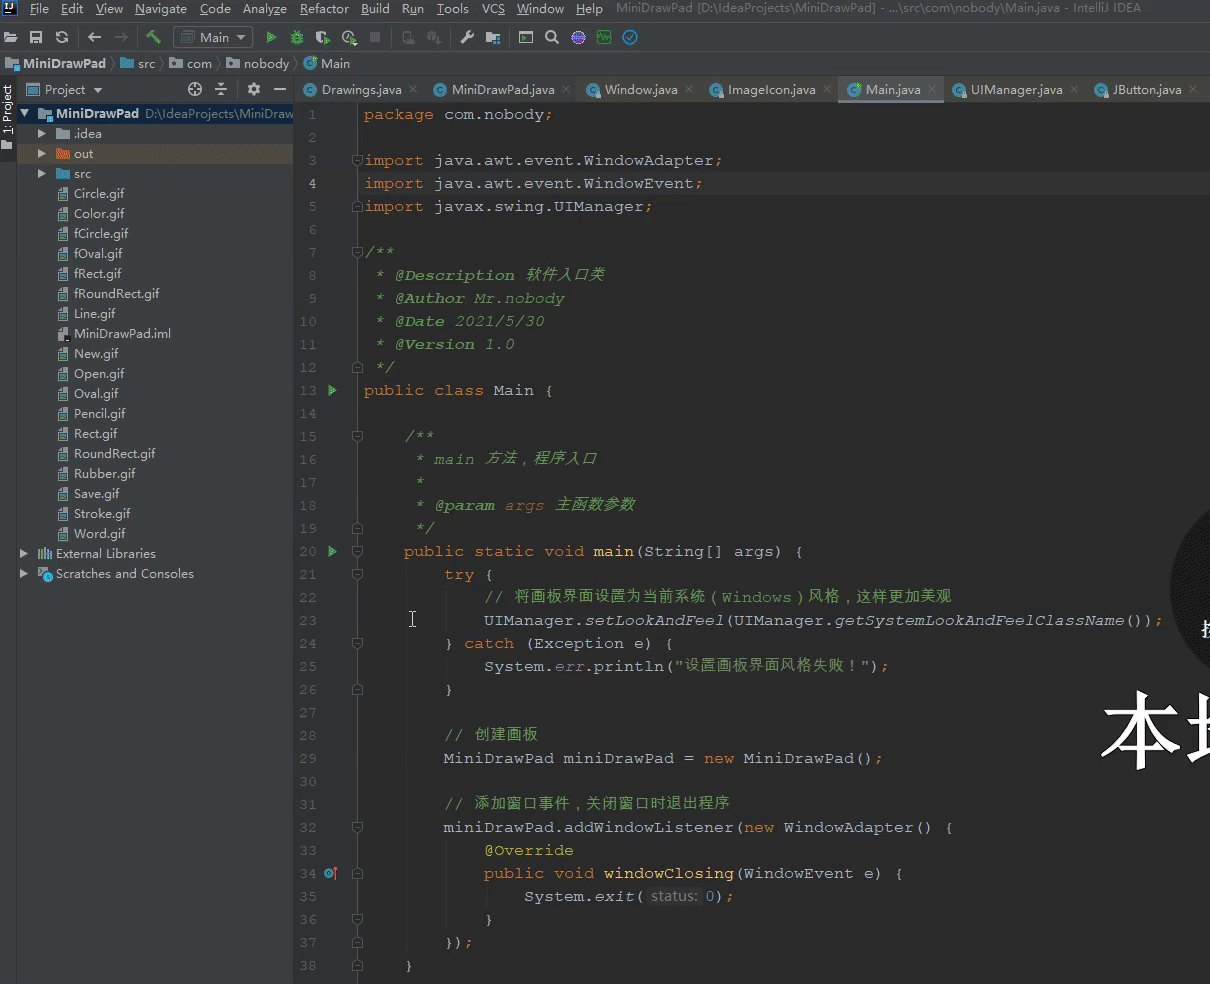Viewport: 1210px width, 984px height.
Task: Open the VCS menu
Action: [x=493, y=9]
